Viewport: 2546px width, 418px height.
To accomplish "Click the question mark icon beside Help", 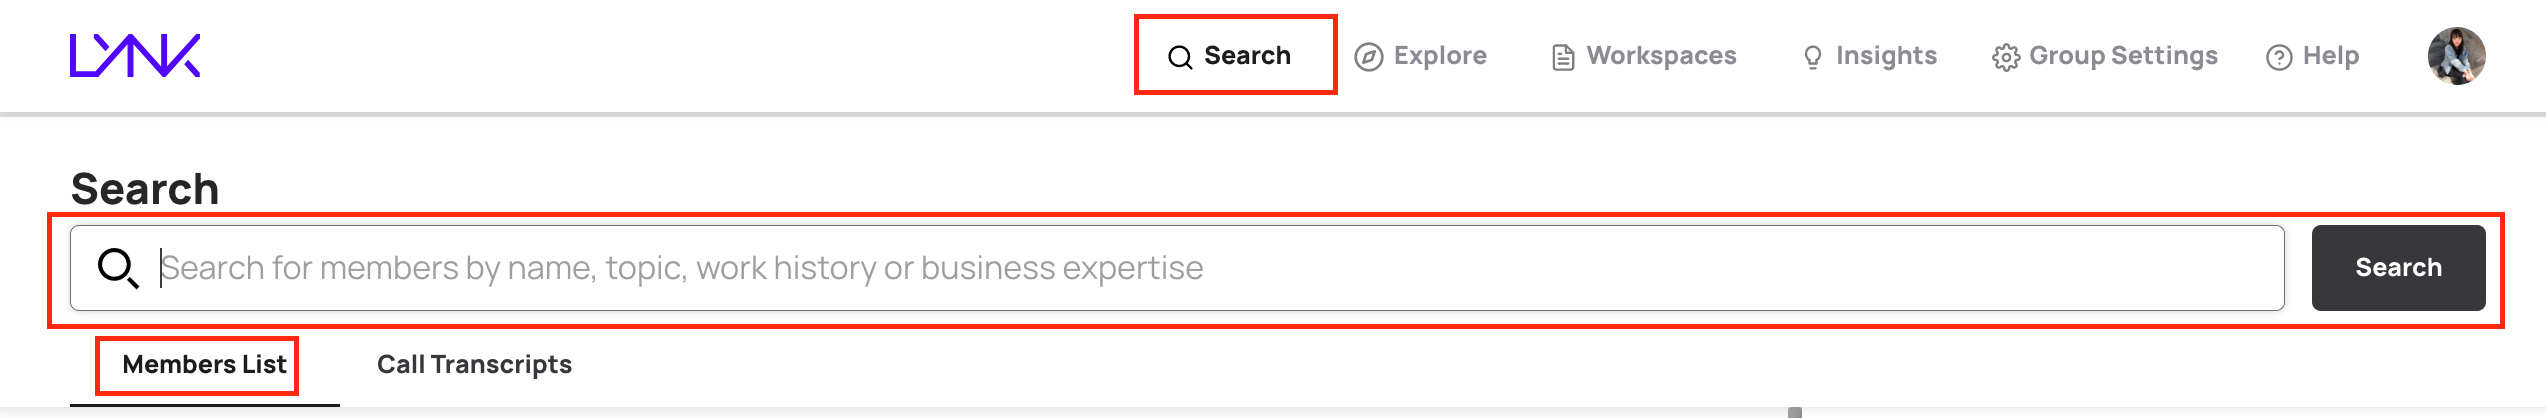I will coord(2279,58).
